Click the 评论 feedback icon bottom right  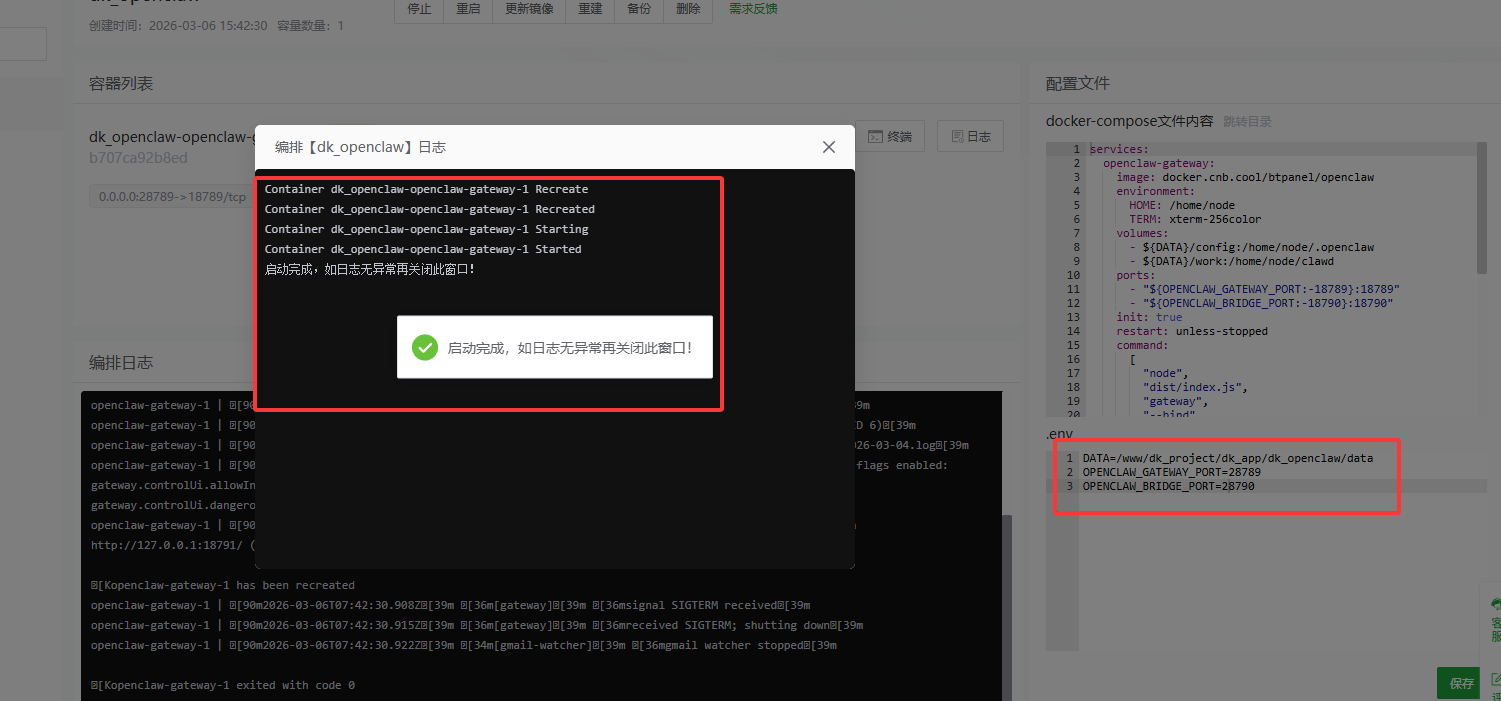(1496, 680)
